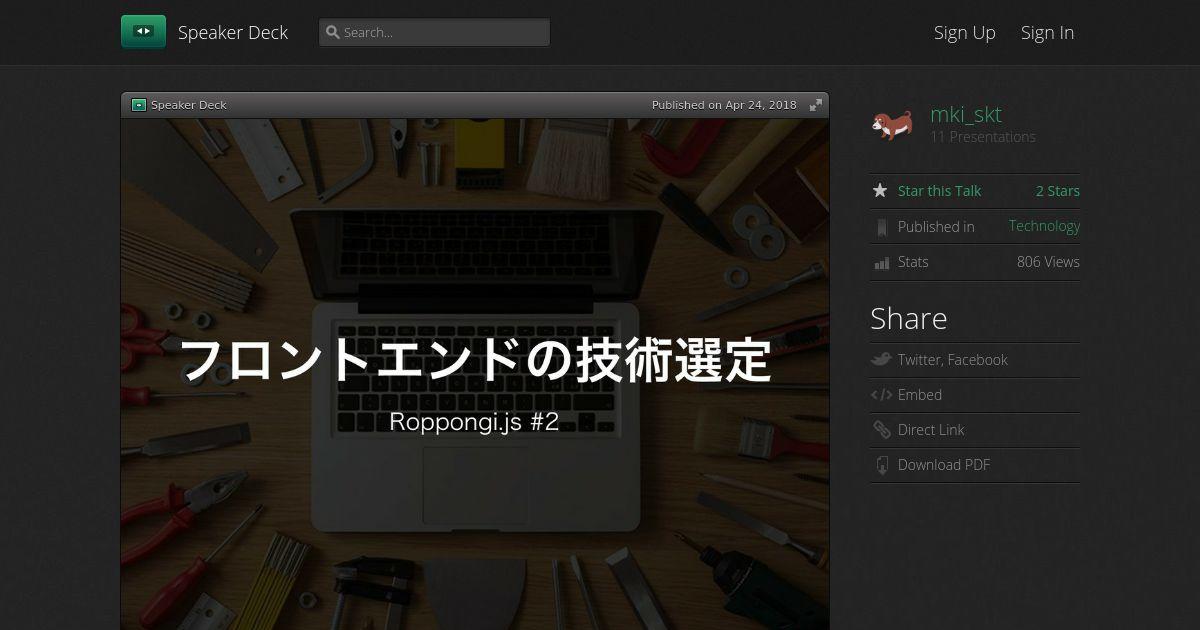Image resolution: width=1200 pixels, height=630 pixels.
Task: Click Published on Apr 24, 2018 text
Action: (x=724, y=105)
